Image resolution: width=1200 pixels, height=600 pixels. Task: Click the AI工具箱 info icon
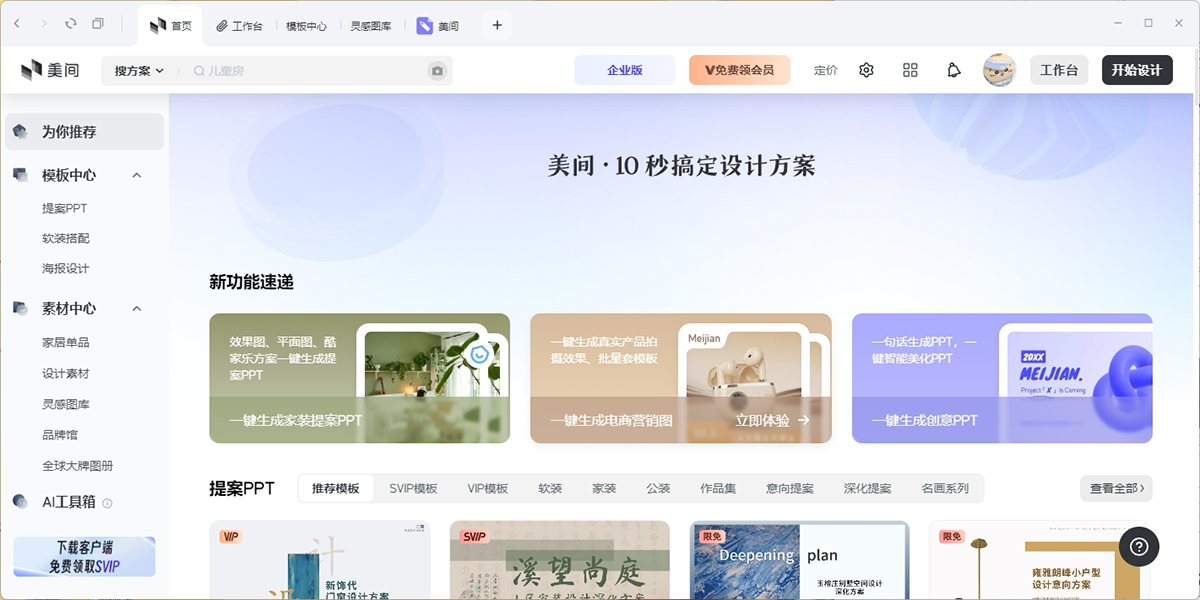pyautogui.click(x=107, y=503)
